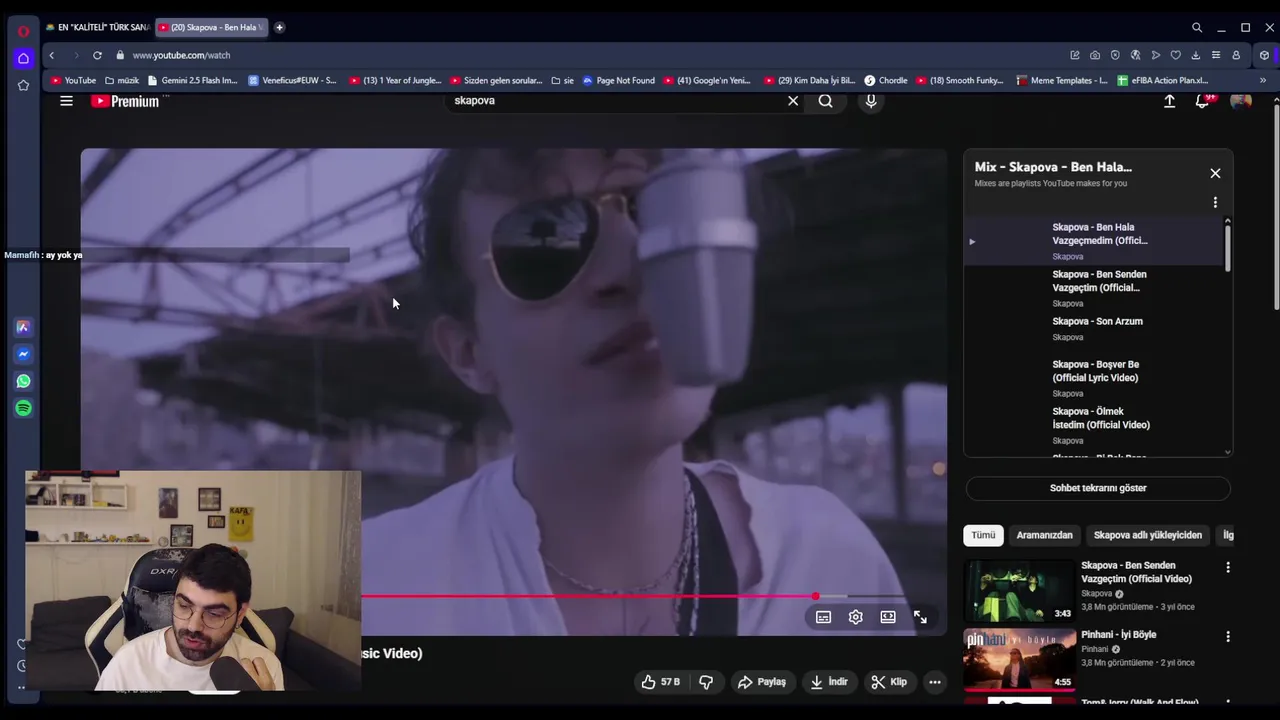Open options for Skapova - Ben Senden Vazgeçtim recommendation
The image size is (1280, 720).
1228,567
